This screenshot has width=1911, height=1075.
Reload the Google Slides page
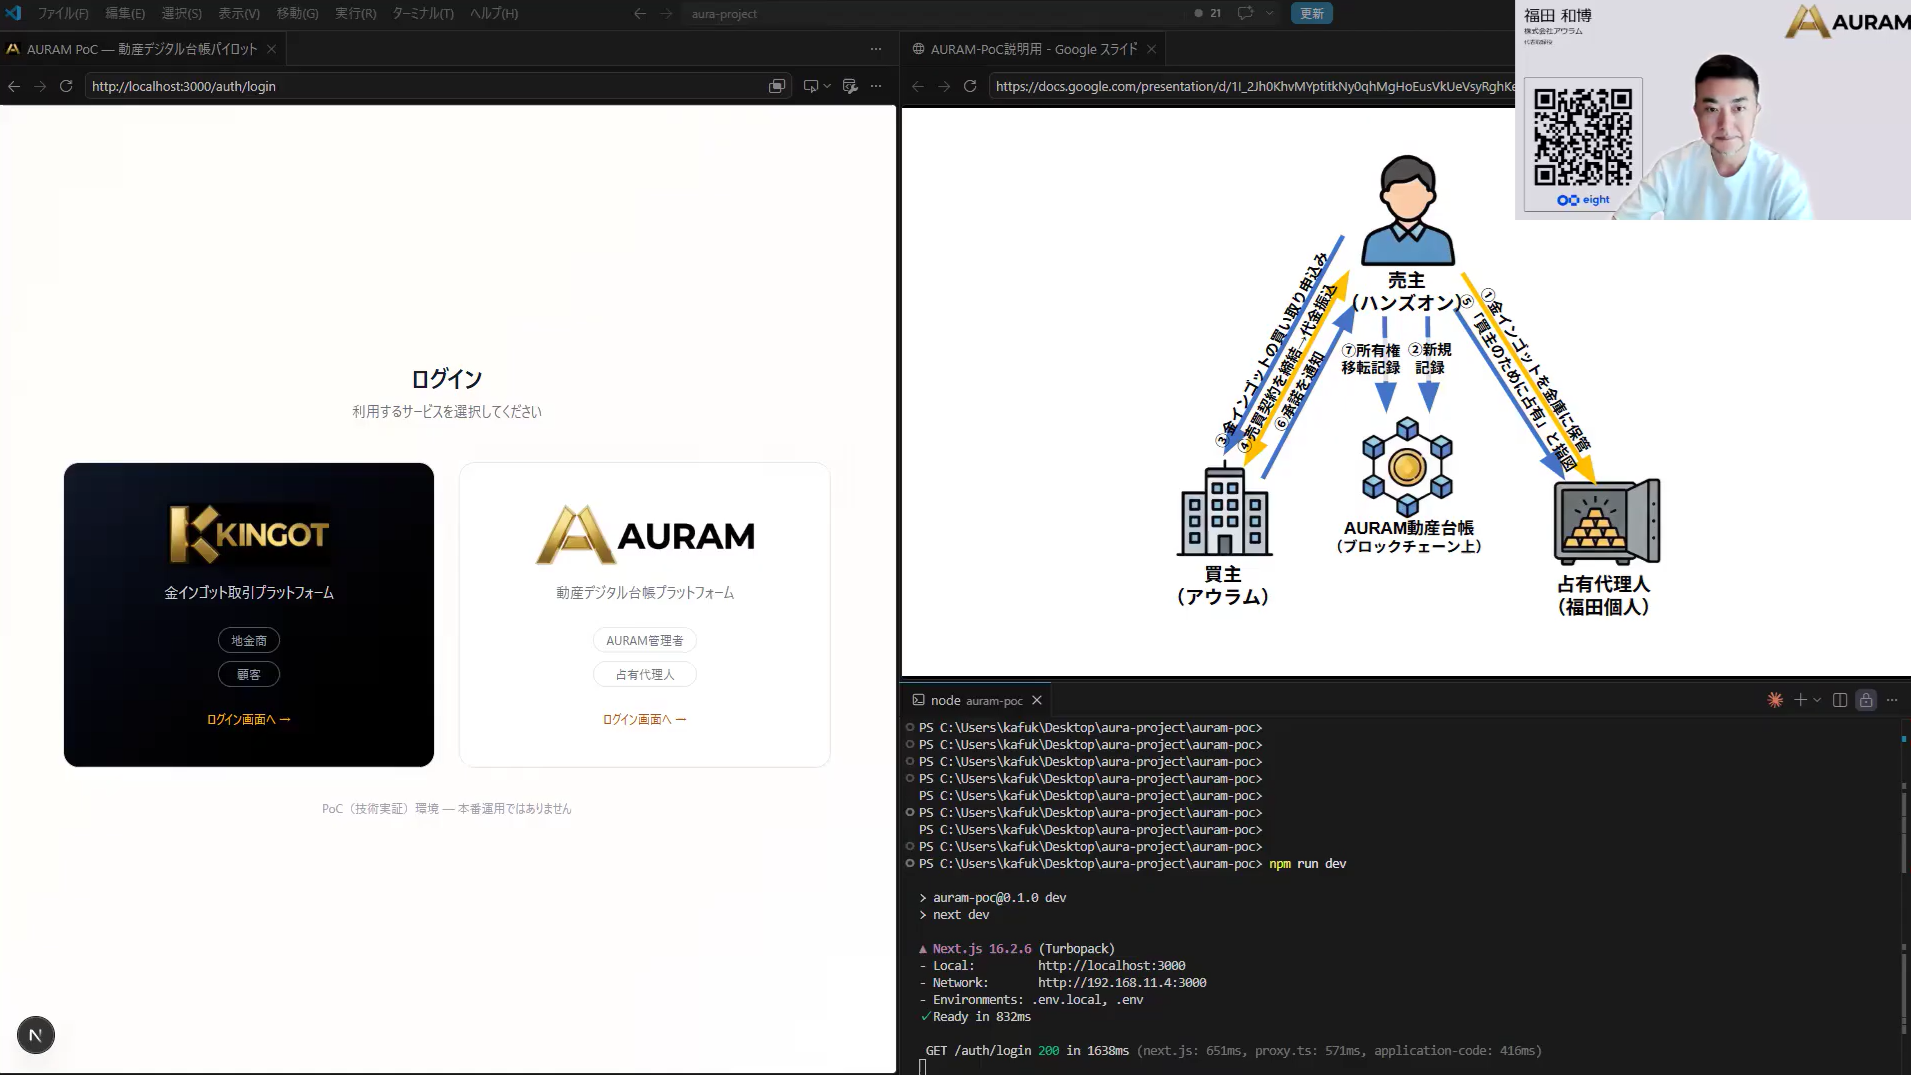point(970,86)
